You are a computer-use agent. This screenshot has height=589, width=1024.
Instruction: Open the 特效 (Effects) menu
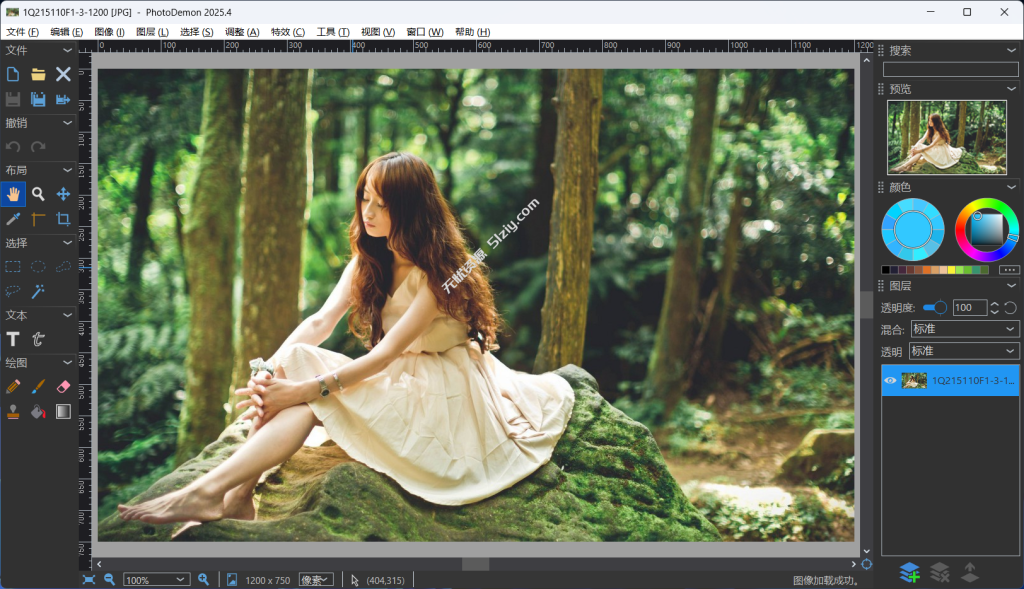(287, 32)
